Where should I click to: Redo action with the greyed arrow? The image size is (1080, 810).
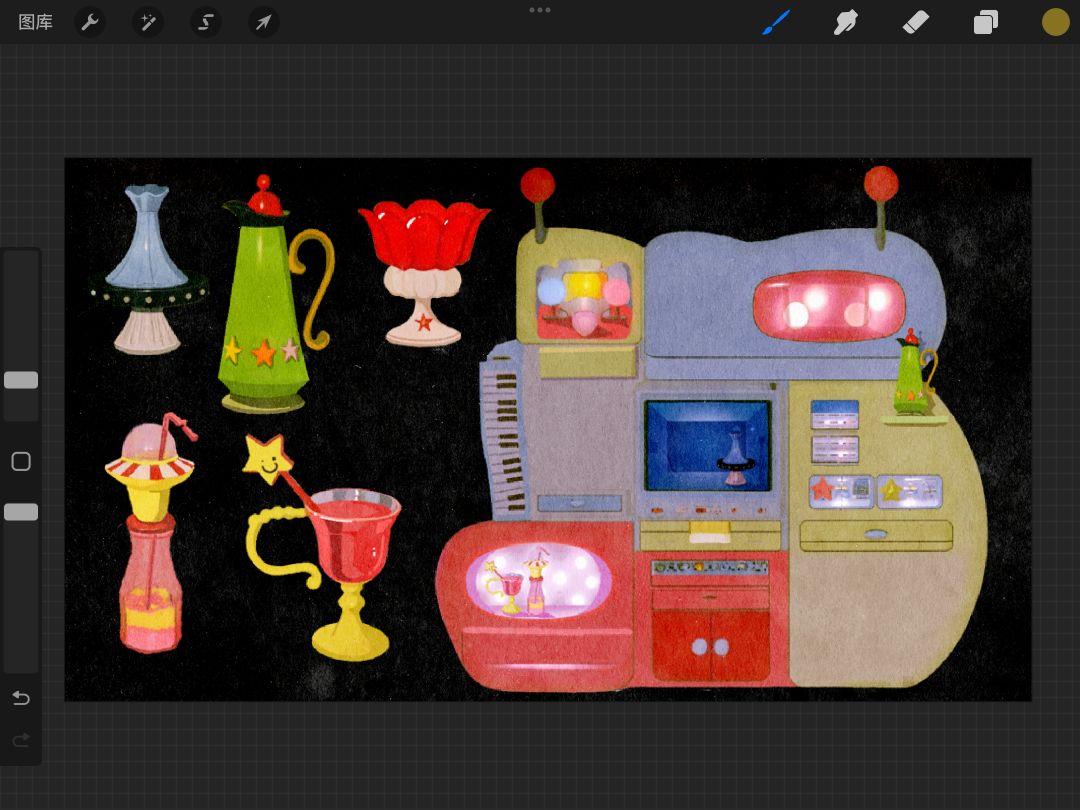click(x=21, y=740)
